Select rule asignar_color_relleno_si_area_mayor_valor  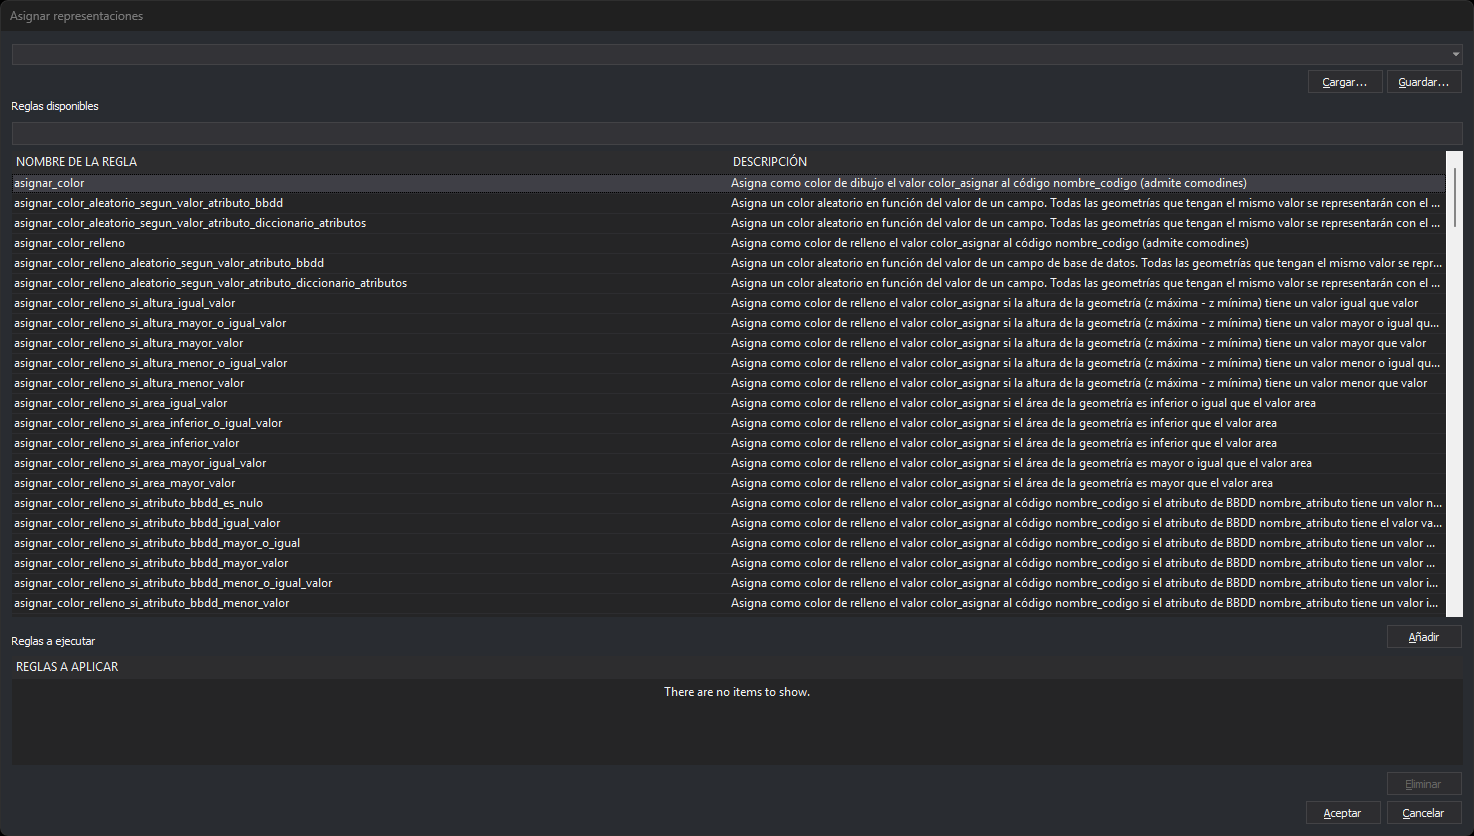coord(729,483)
